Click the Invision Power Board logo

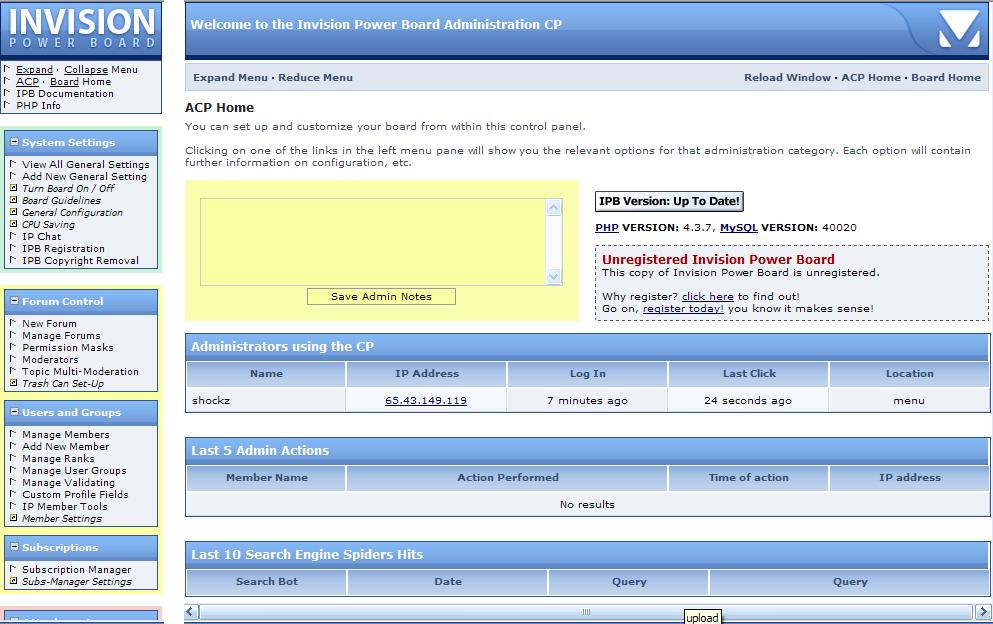tap(81, 29)
